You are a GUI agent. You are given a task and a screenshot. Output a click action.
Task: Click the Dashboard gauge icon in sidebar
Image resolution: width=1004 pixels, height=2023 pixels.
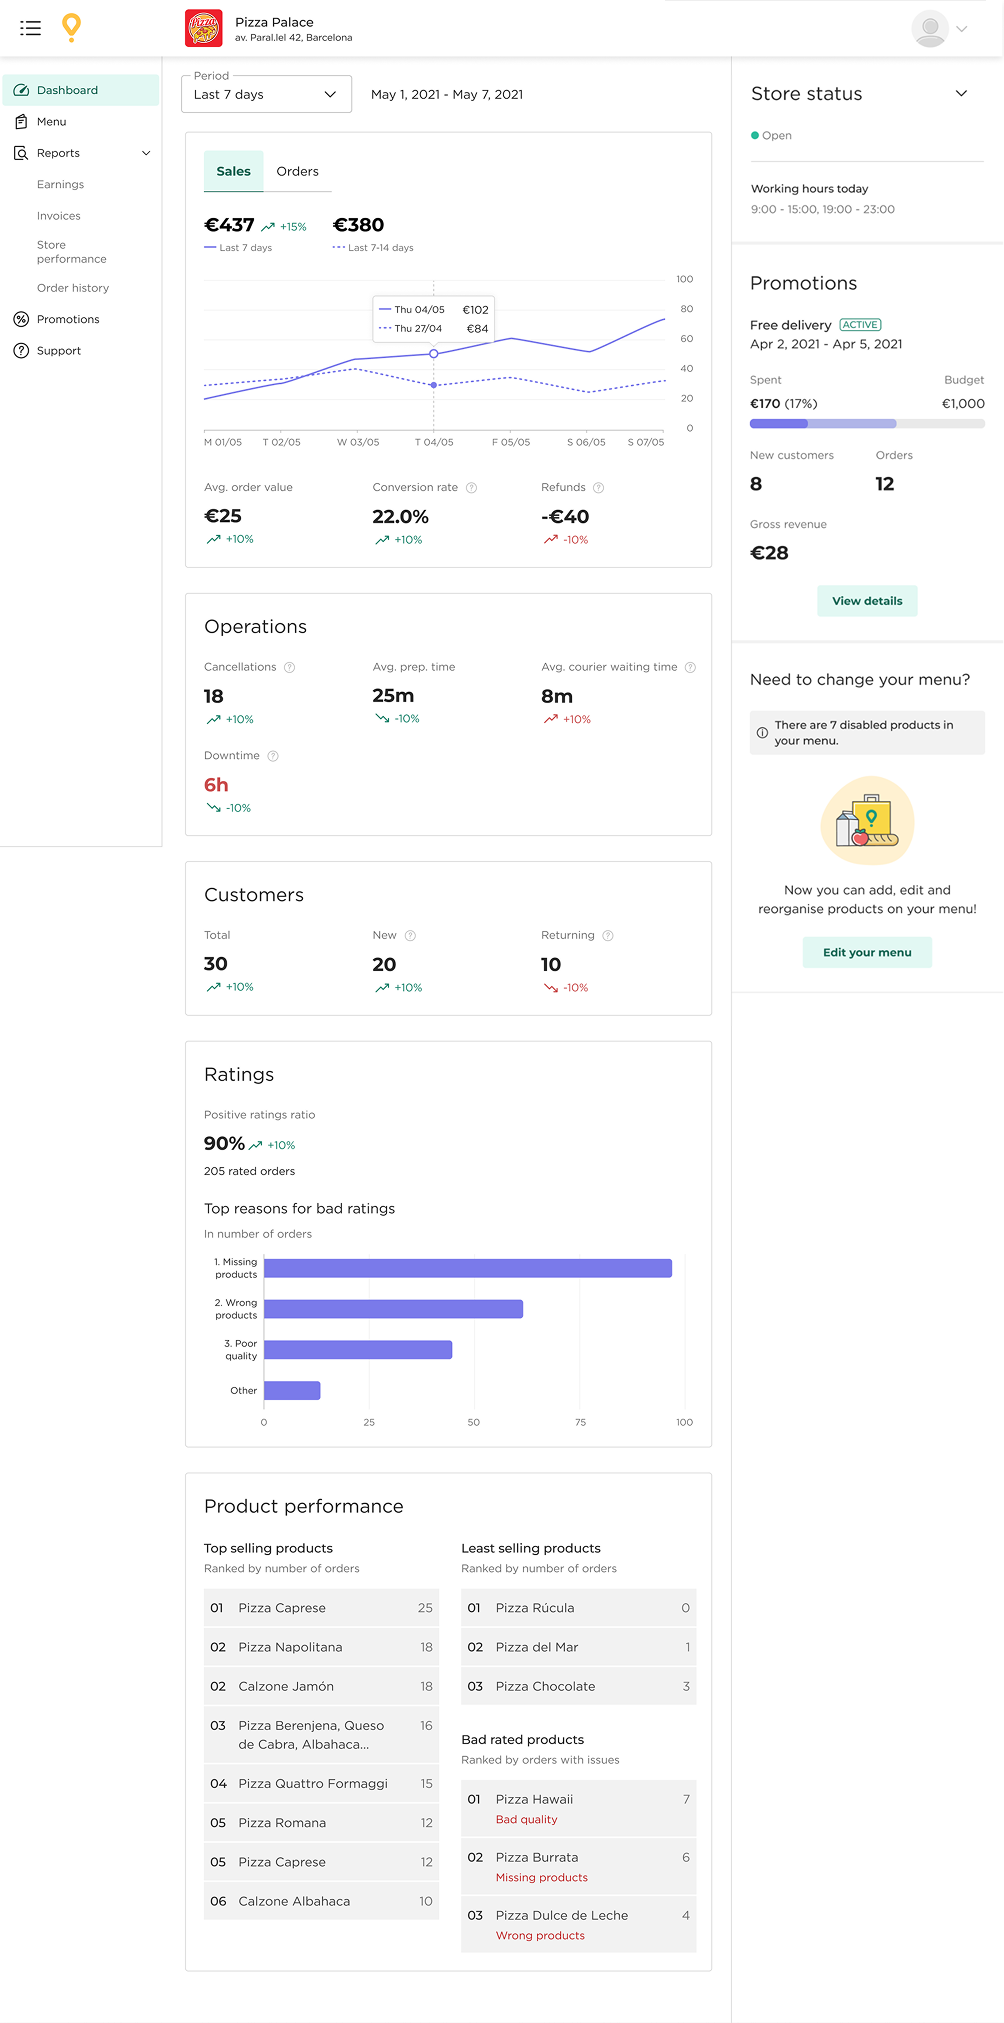[21, 90]
